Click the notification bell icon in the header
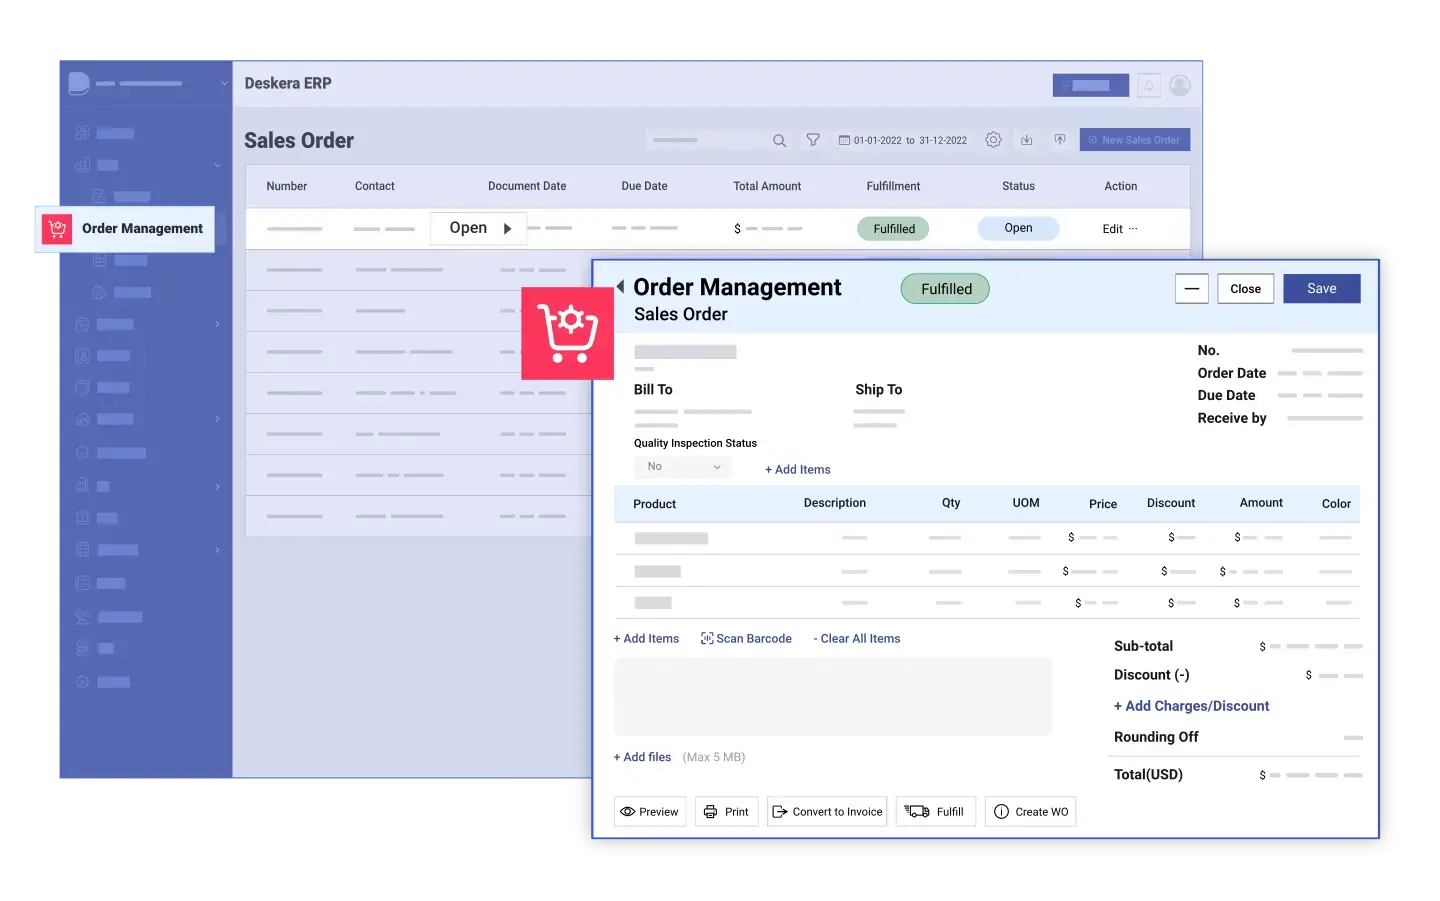The width and height of the screenshot is (1440, 901). [x=1148, y=85]
